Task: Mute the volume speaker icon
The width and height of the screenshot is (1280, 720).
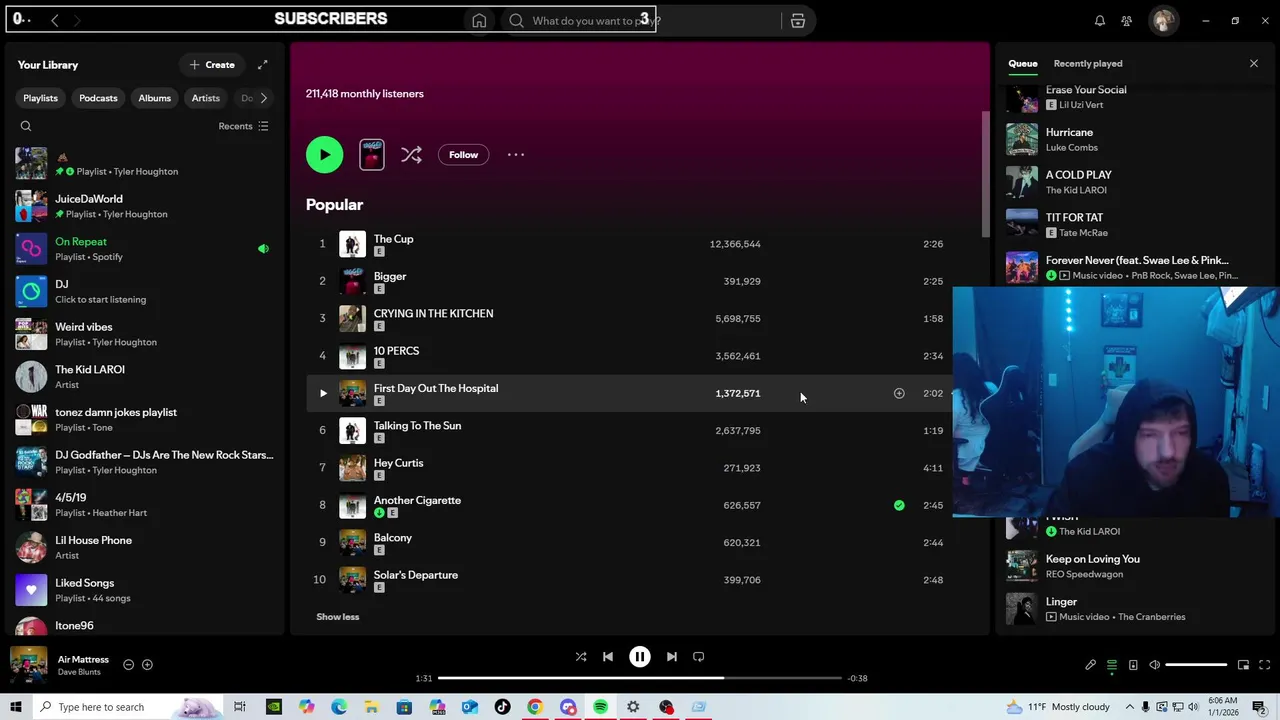Action: point(1154,665)
